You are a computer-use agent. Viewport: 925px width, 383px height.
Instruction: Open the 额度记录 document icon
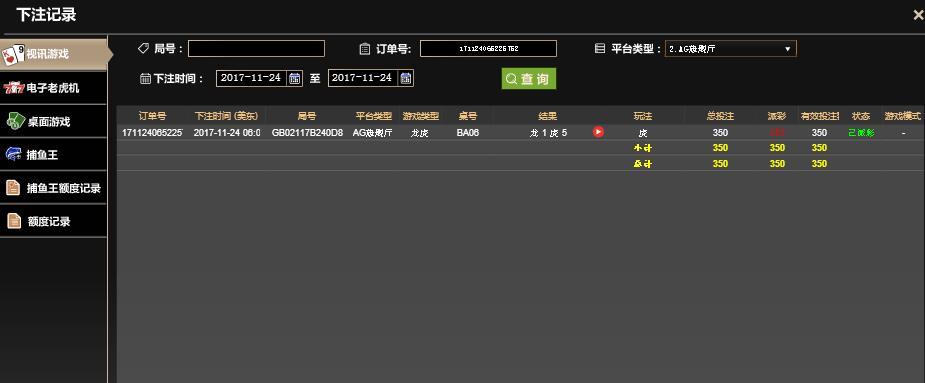pyautogui.click(x=14, y=221)
